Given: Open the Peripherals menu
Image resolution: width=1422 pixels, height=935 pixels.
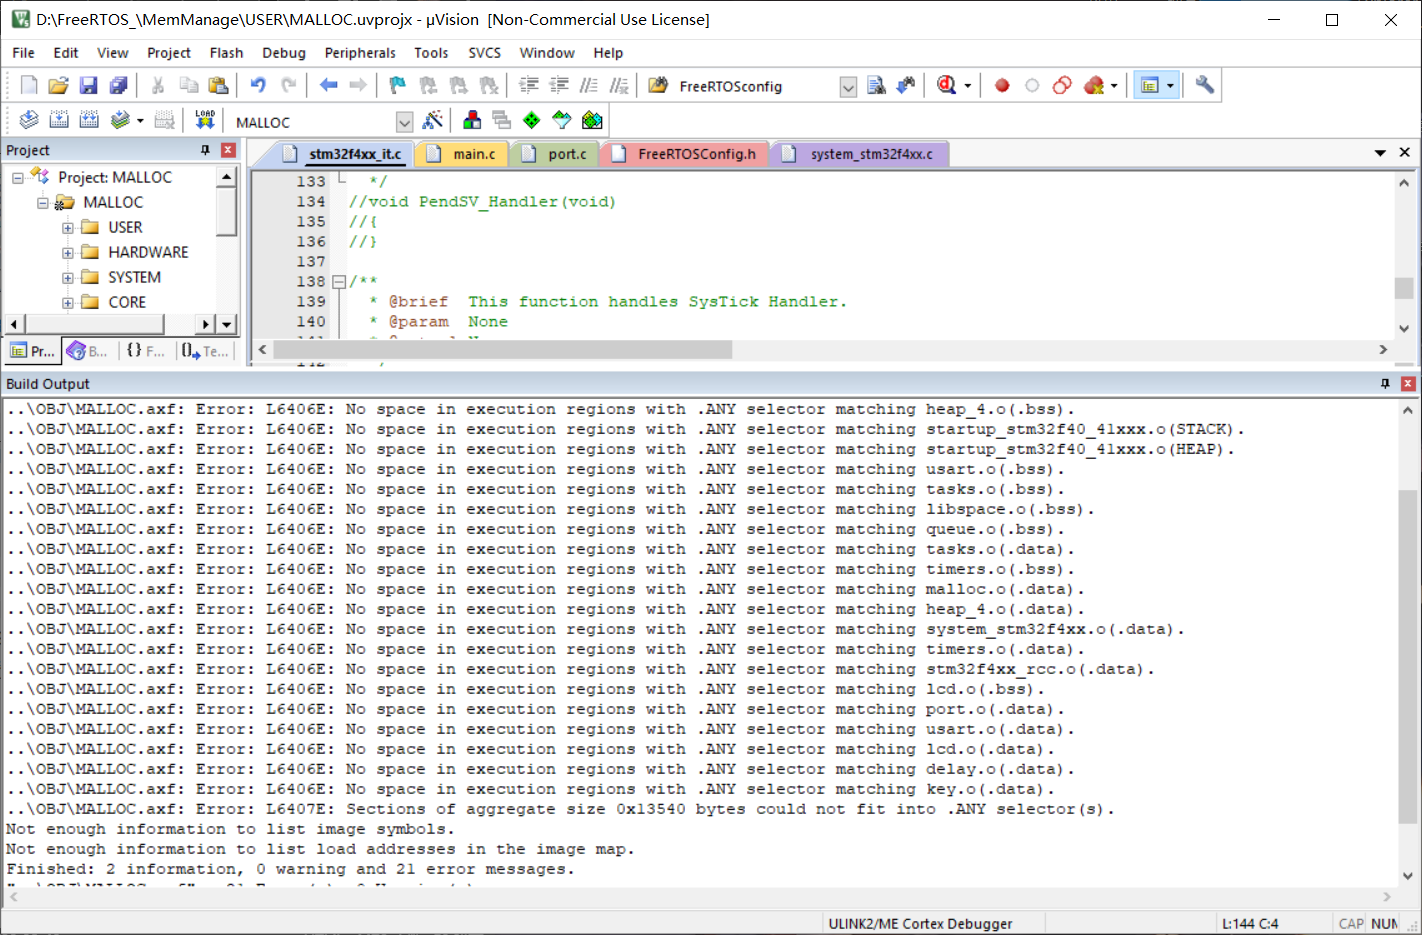Looking at the screenshot, I should [359, 53].
